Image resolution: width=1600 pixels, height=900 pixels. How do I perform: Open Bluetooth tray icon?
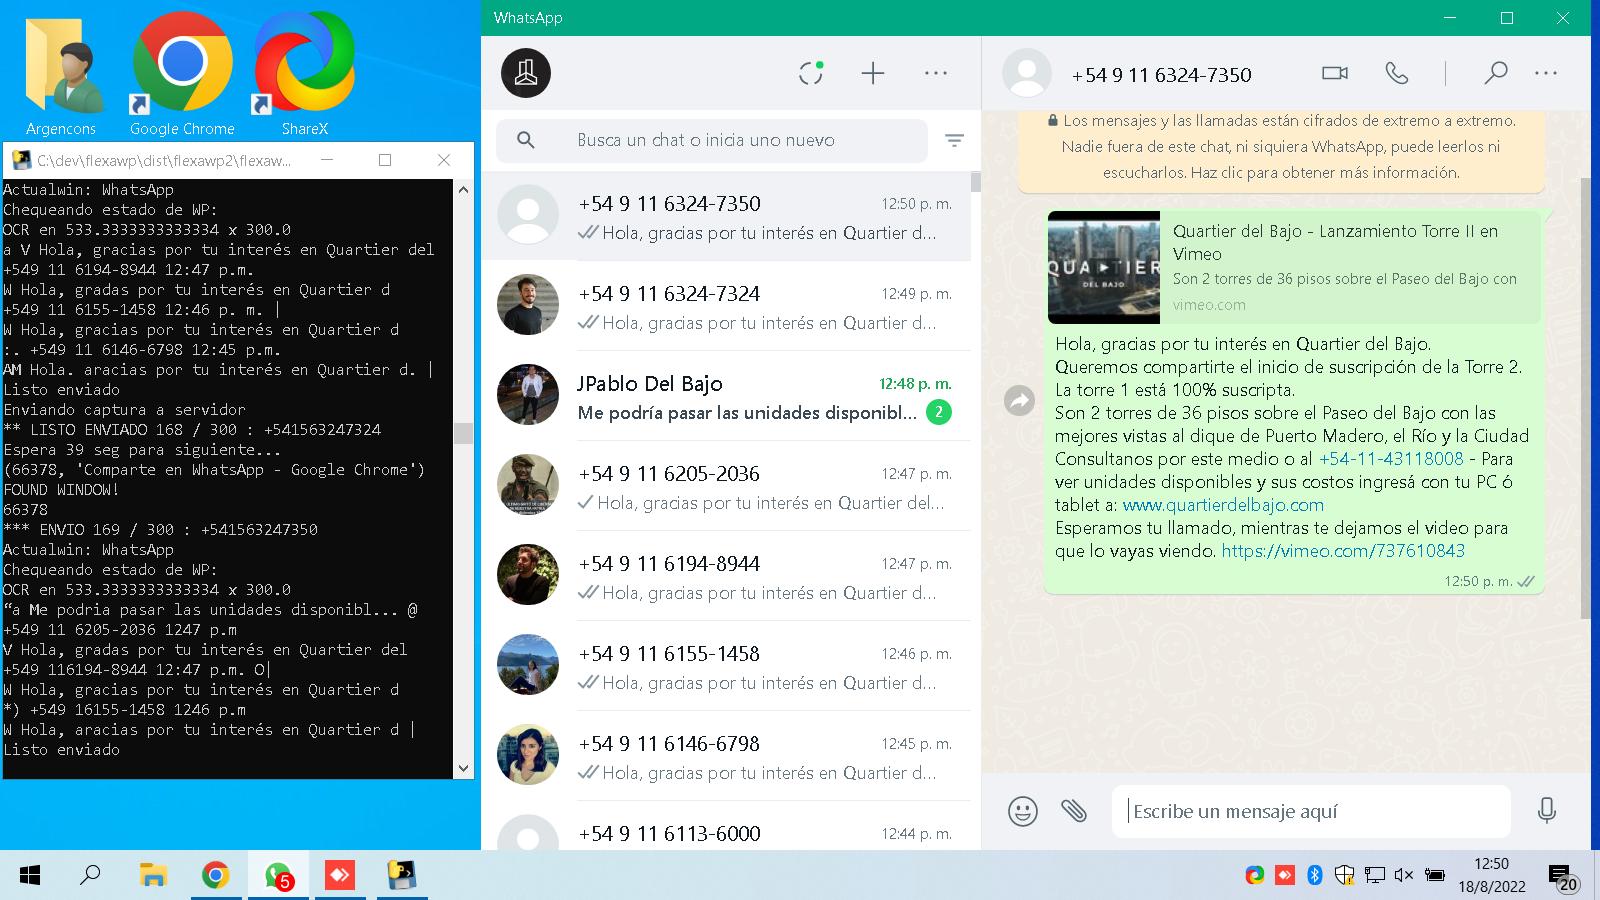(1315, 875)
